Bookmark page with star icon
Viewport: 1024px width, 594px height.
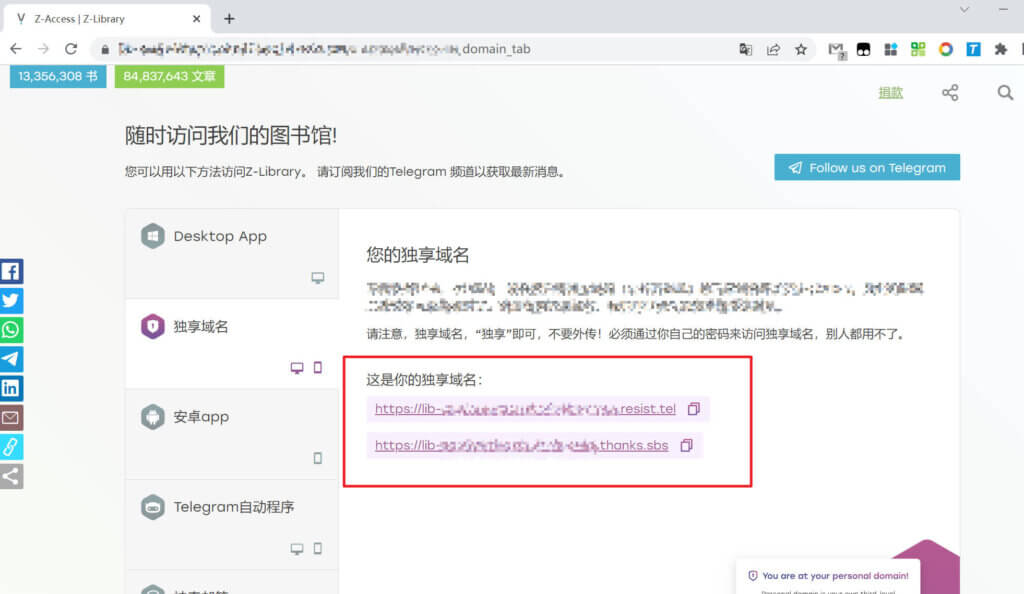click(x=801, y=49)
